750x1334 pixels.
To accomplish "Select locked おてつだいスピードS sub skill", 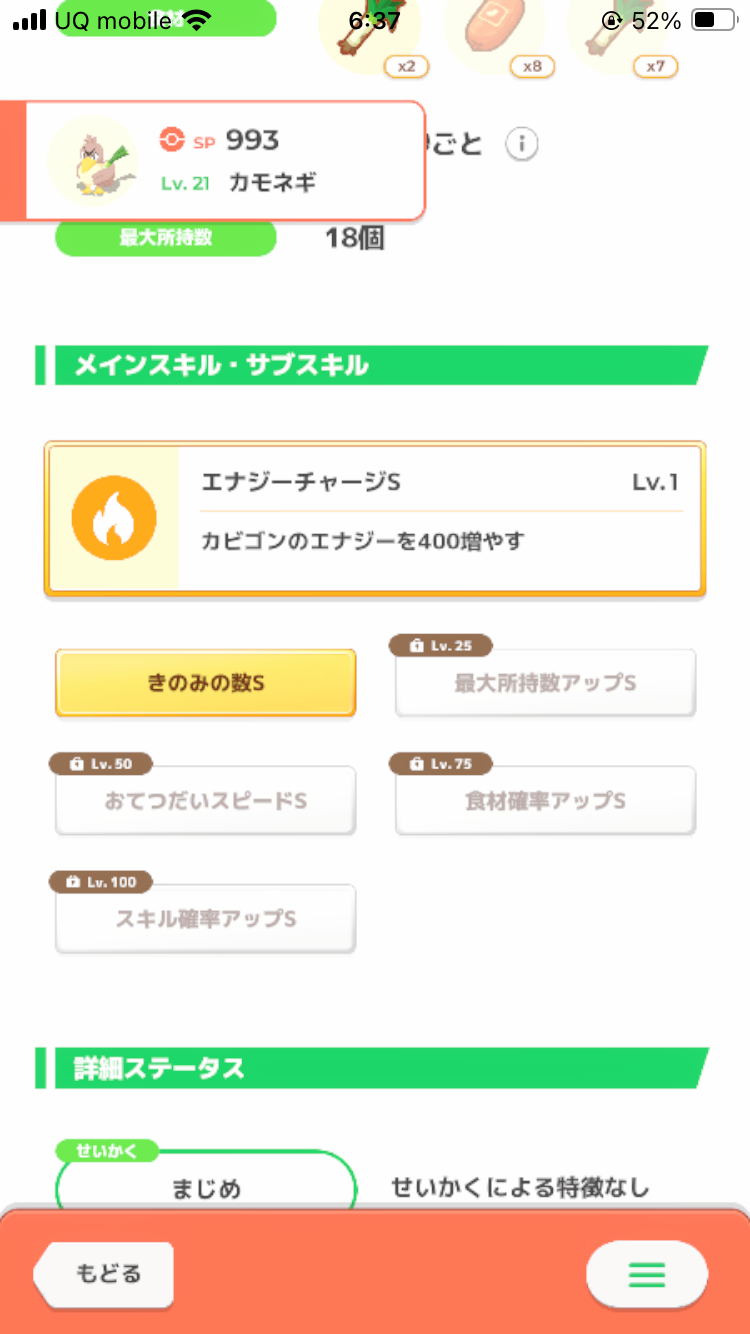I will click(206, 801).
